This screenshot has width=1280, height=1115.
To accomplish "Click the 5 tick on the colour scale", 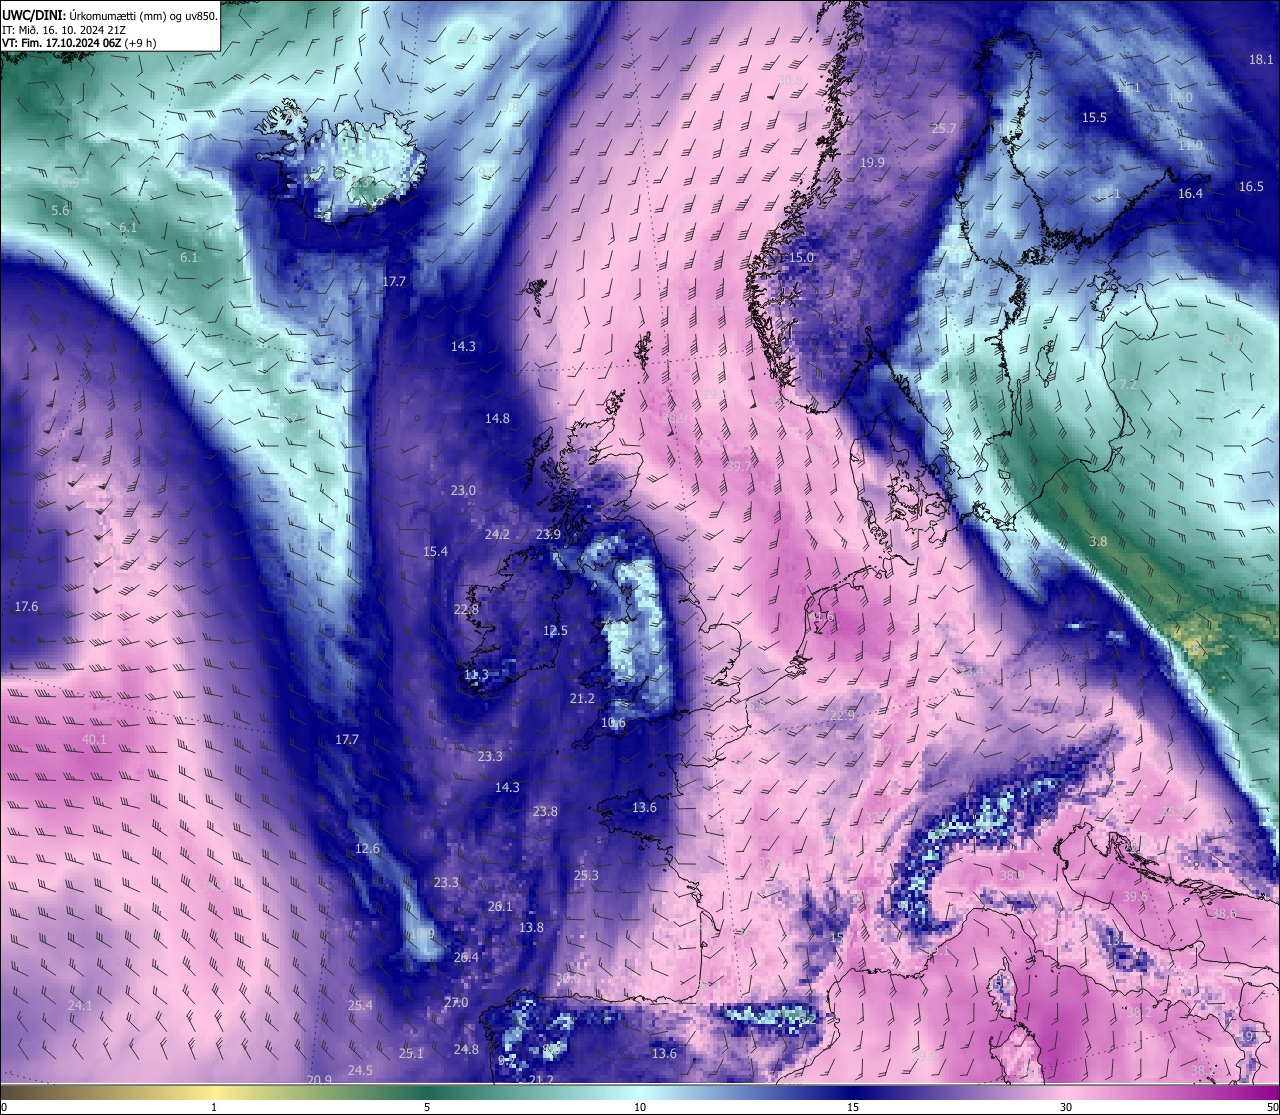I will click(x=427, y=1107).
